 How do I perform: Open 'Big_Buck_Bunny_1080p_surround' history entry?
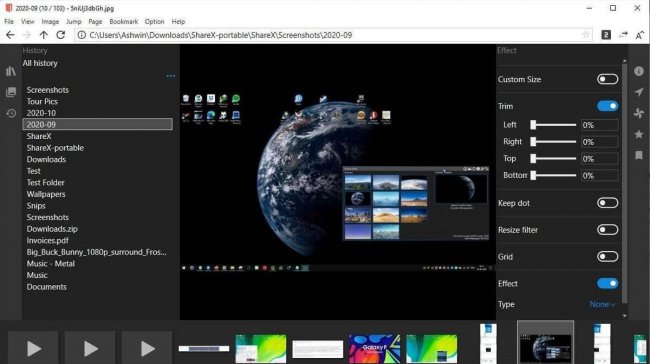97,252
